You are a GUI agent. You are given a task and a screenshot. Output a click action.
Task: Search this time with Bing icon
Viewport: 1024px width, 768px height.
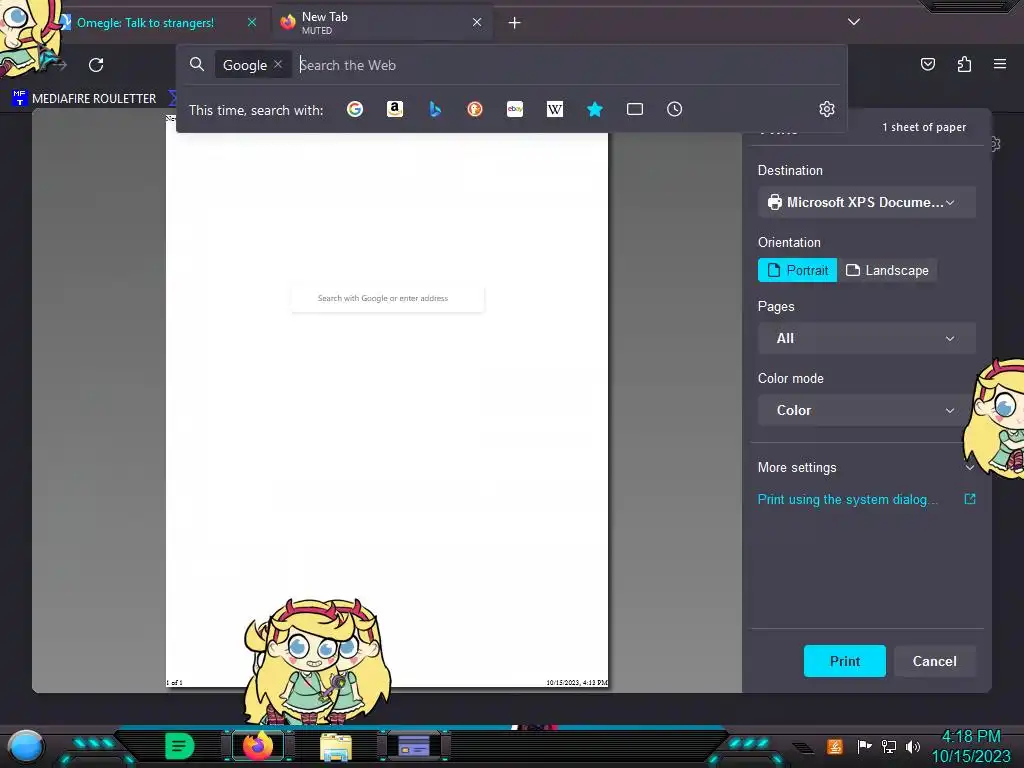point(435,109)
